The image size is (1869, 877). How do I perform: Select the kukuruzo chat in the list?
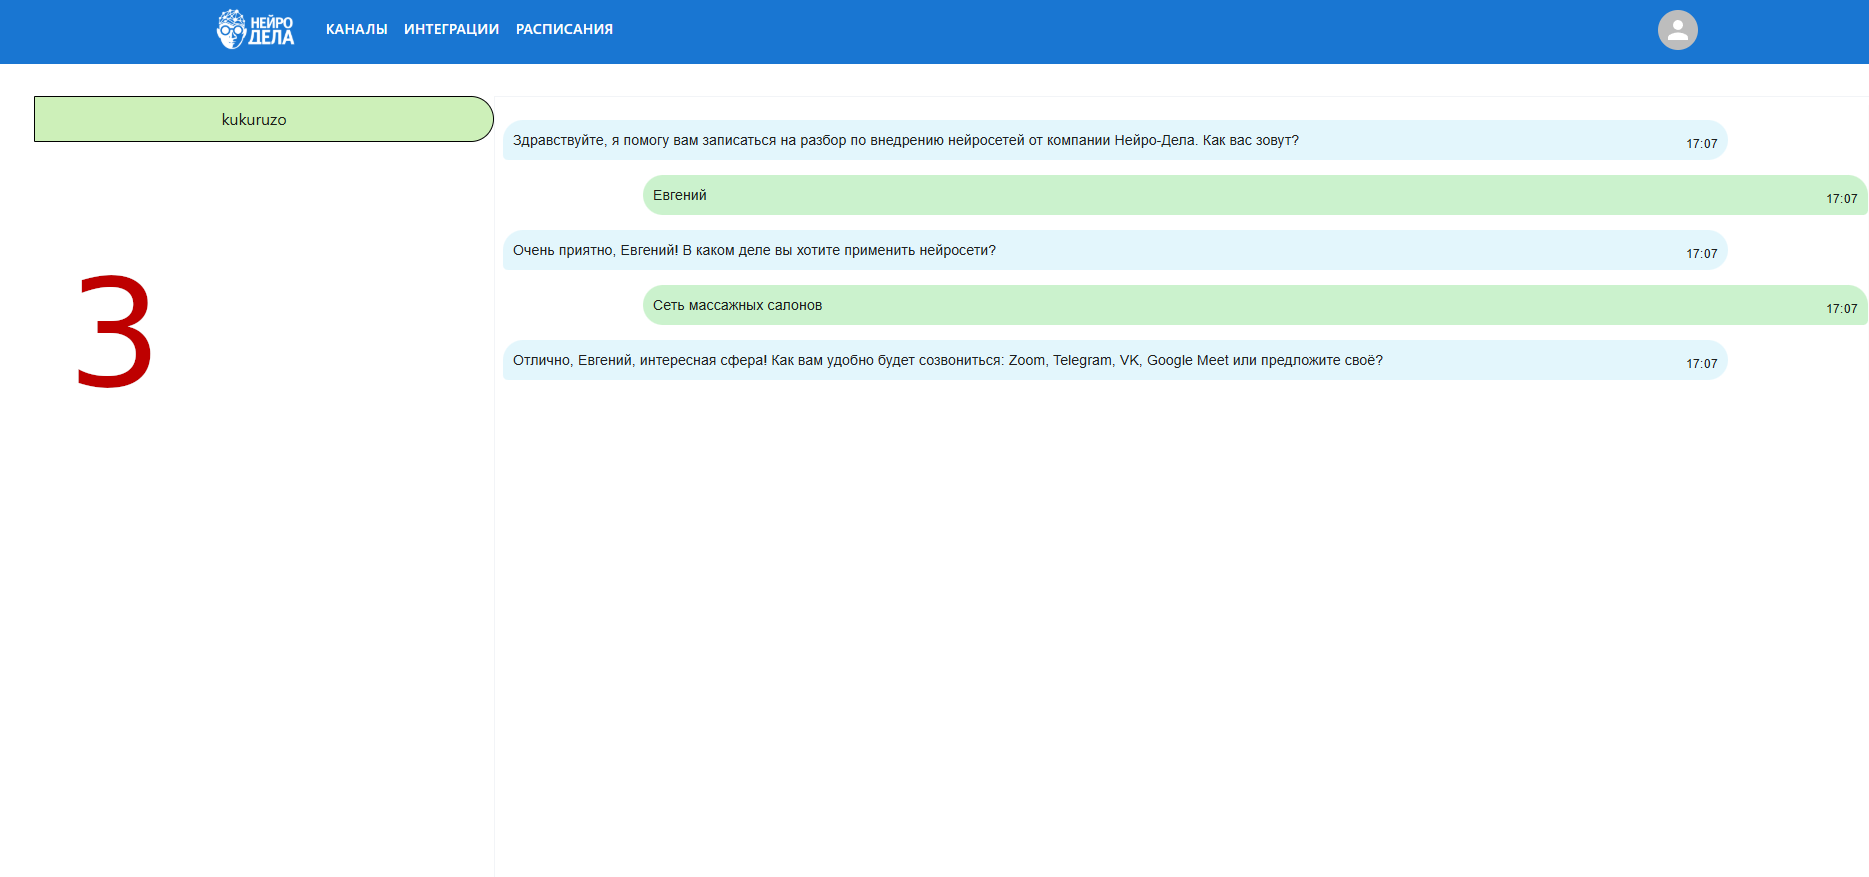tap(264, 119)
